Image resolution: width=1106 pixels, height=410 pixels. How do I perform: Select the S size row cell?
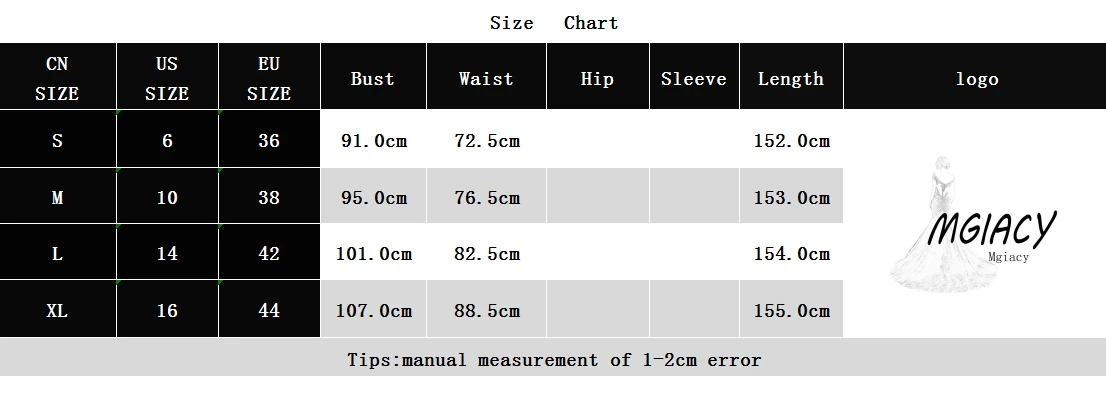[x=57, y=141]
